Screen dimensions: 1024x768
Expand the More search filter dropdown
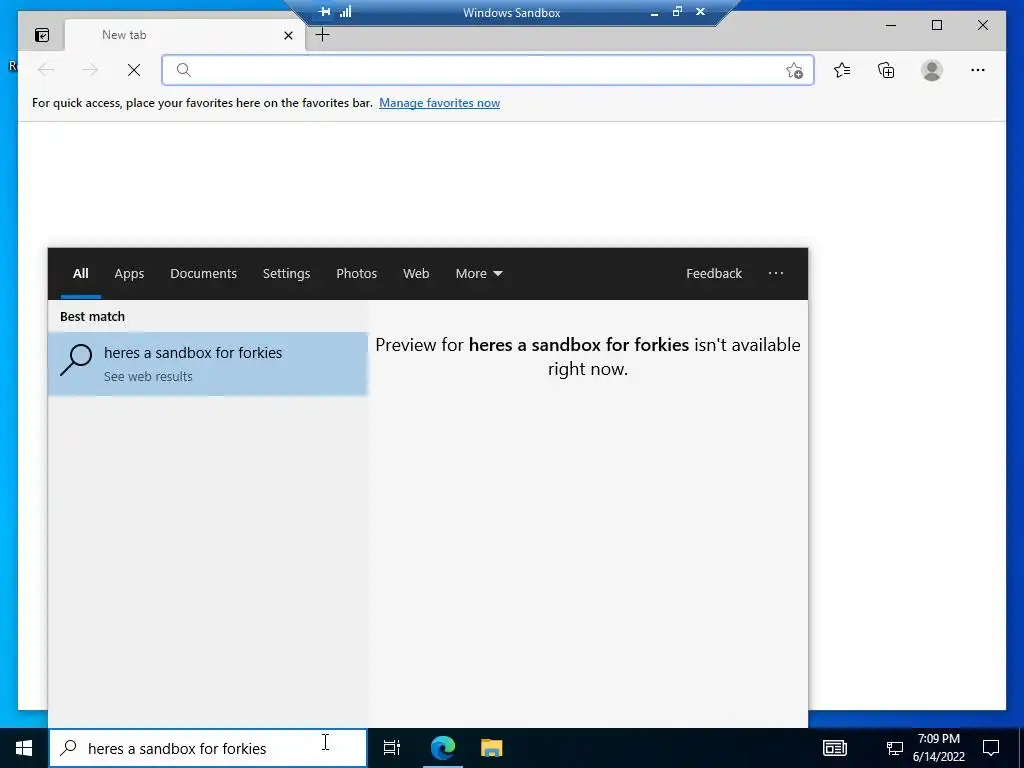click(479, 274)
